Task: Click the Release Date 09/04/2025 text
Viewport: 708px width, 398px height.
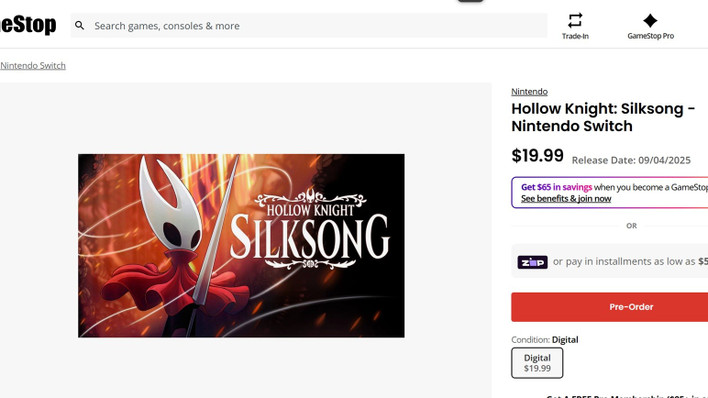Action: 631,160
